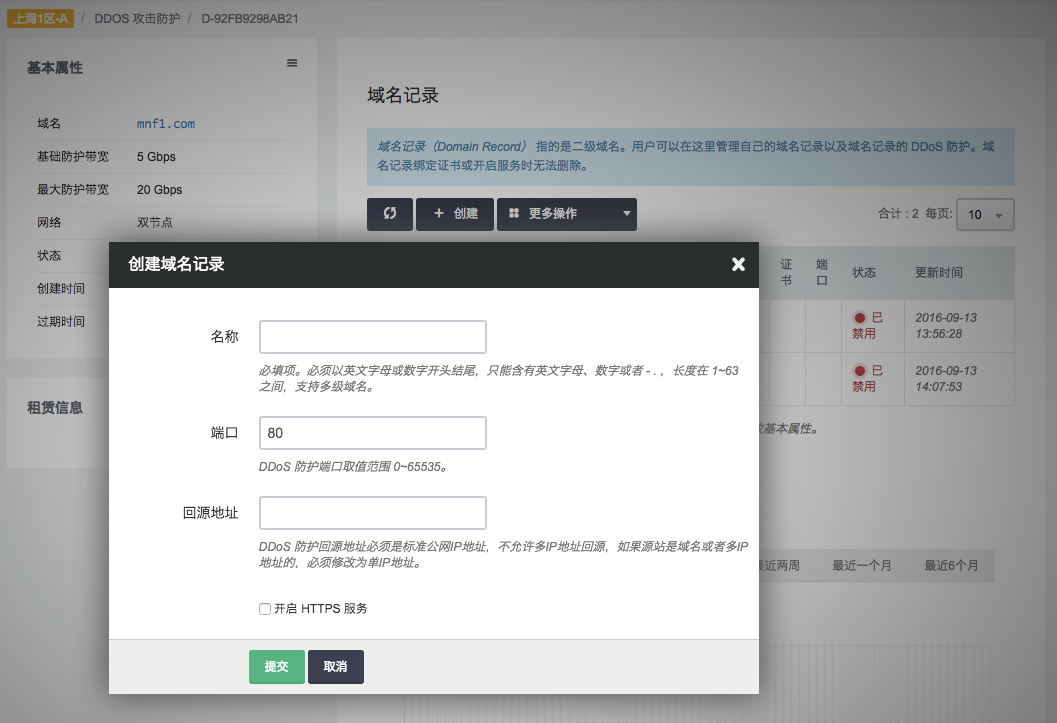1057x723 pixels.
Task: Select the last 6 months tab
Action: tap(951, 565)
